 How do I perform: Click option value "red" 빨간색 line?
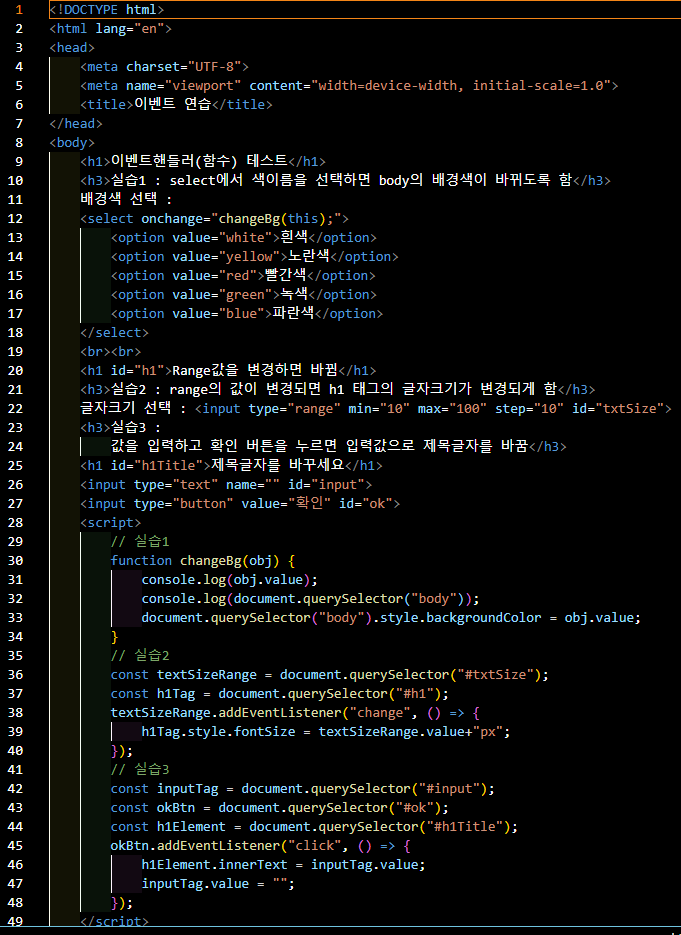tap(243, 275)
